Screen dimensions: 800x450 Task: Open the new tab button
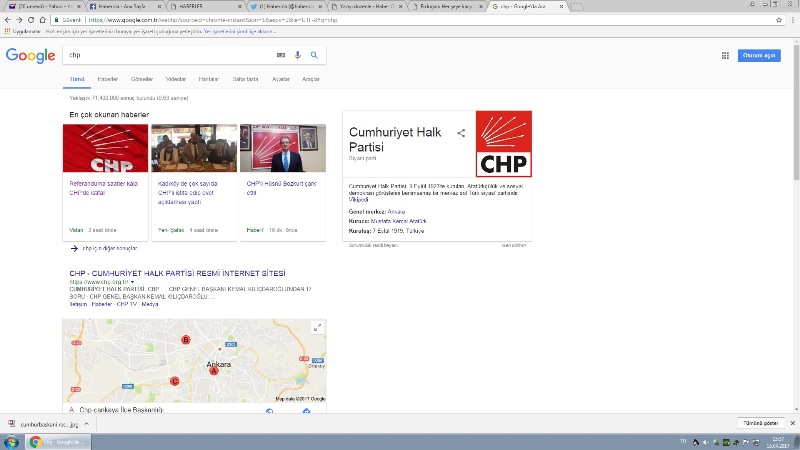[x=577, y=7]
